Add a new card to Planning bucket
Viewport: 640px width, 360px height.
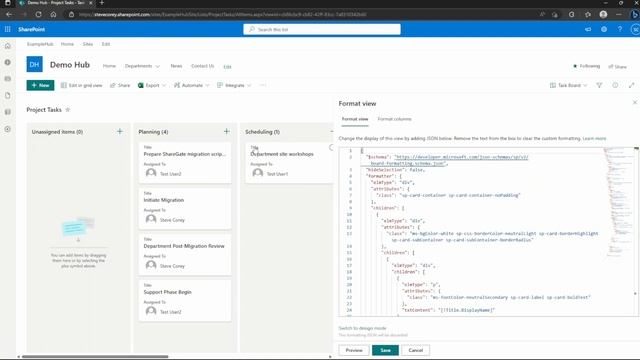pyautogui.click(x=227, y=131)
